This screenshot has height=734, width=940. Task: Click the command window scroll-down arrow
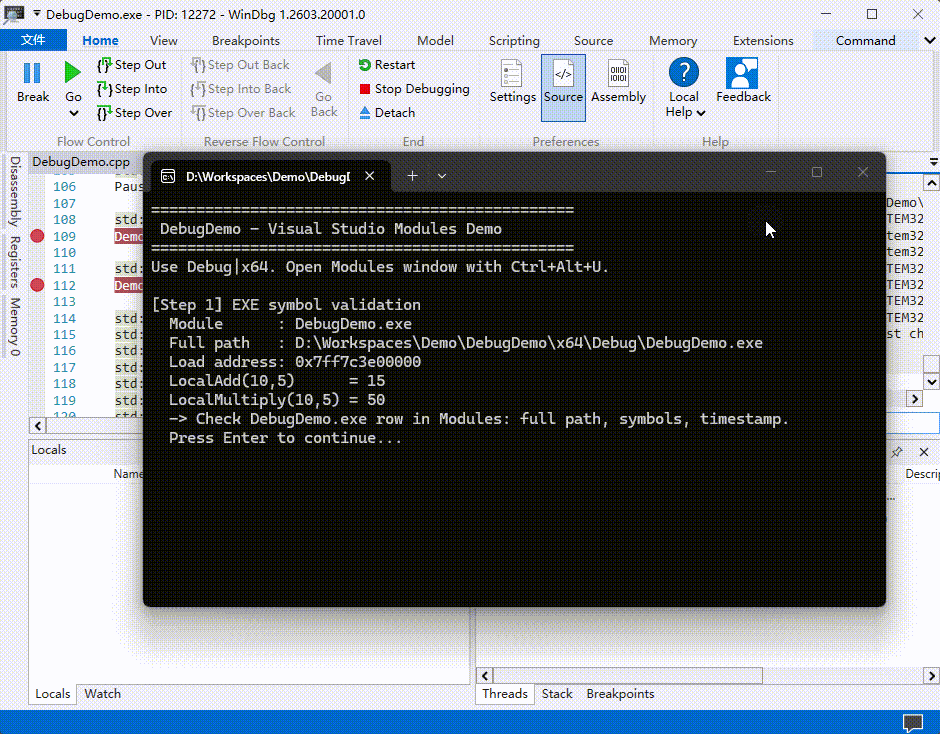pos(931,382)
